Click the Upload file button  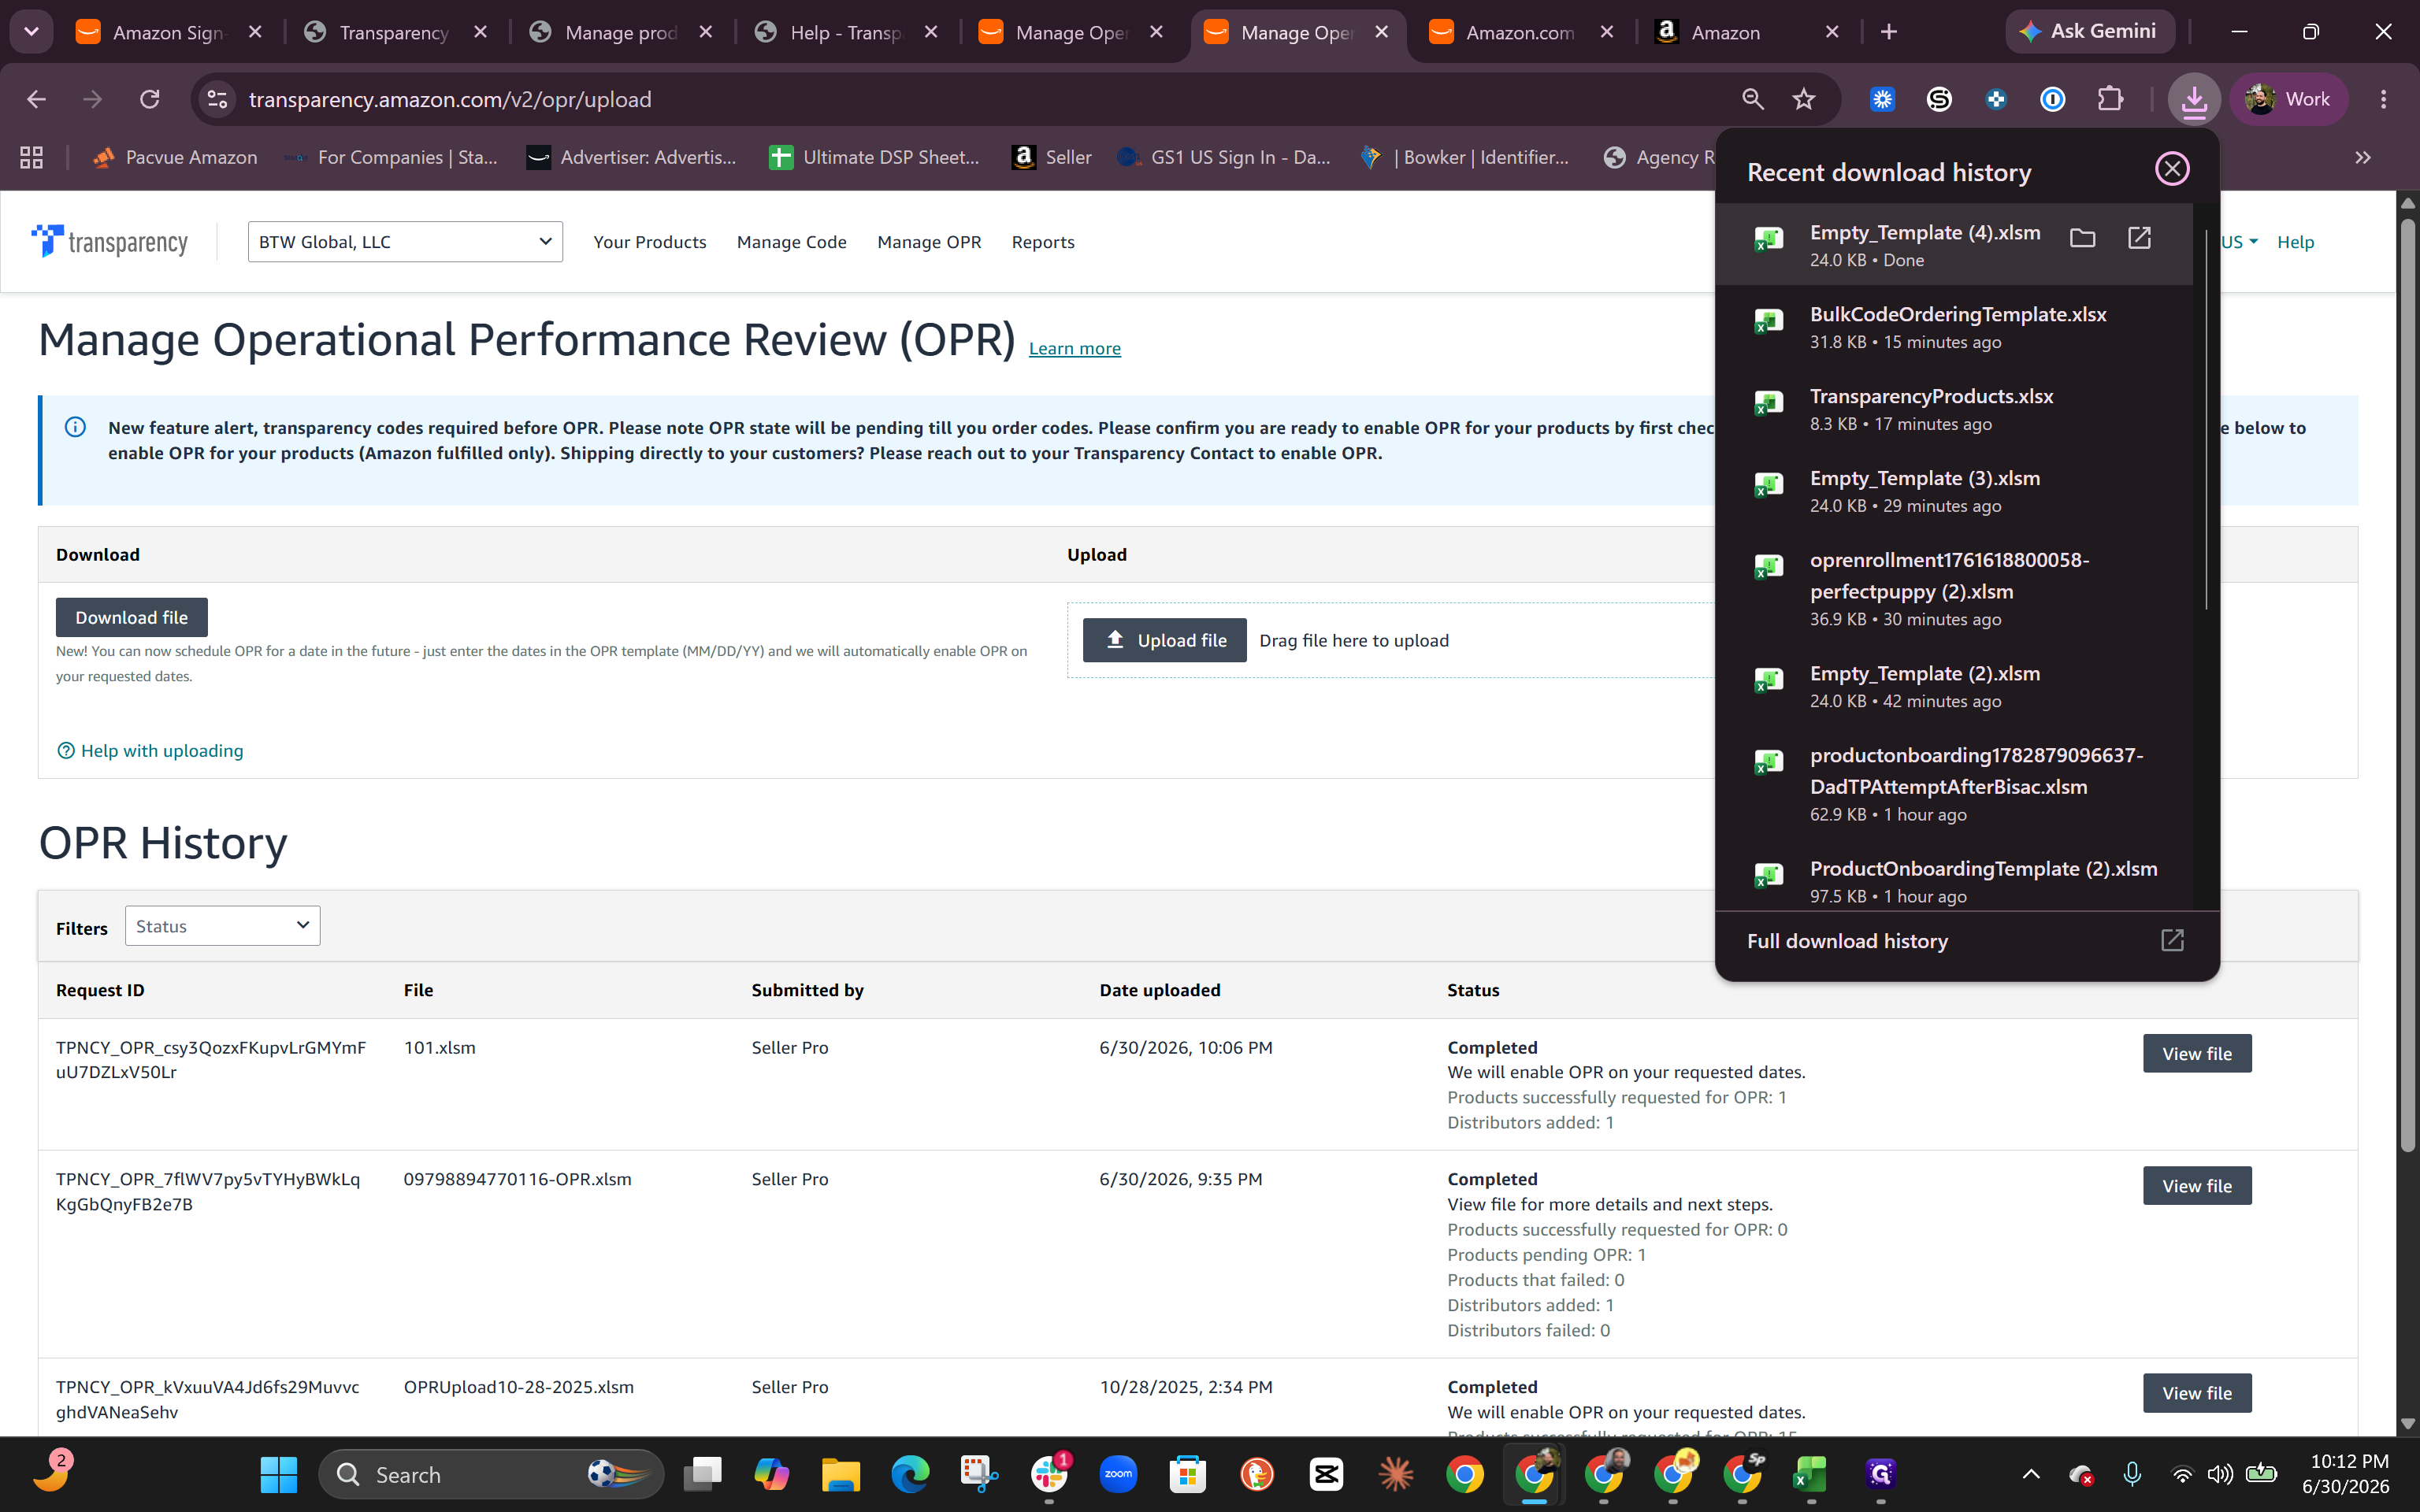tap(1164, 640)
